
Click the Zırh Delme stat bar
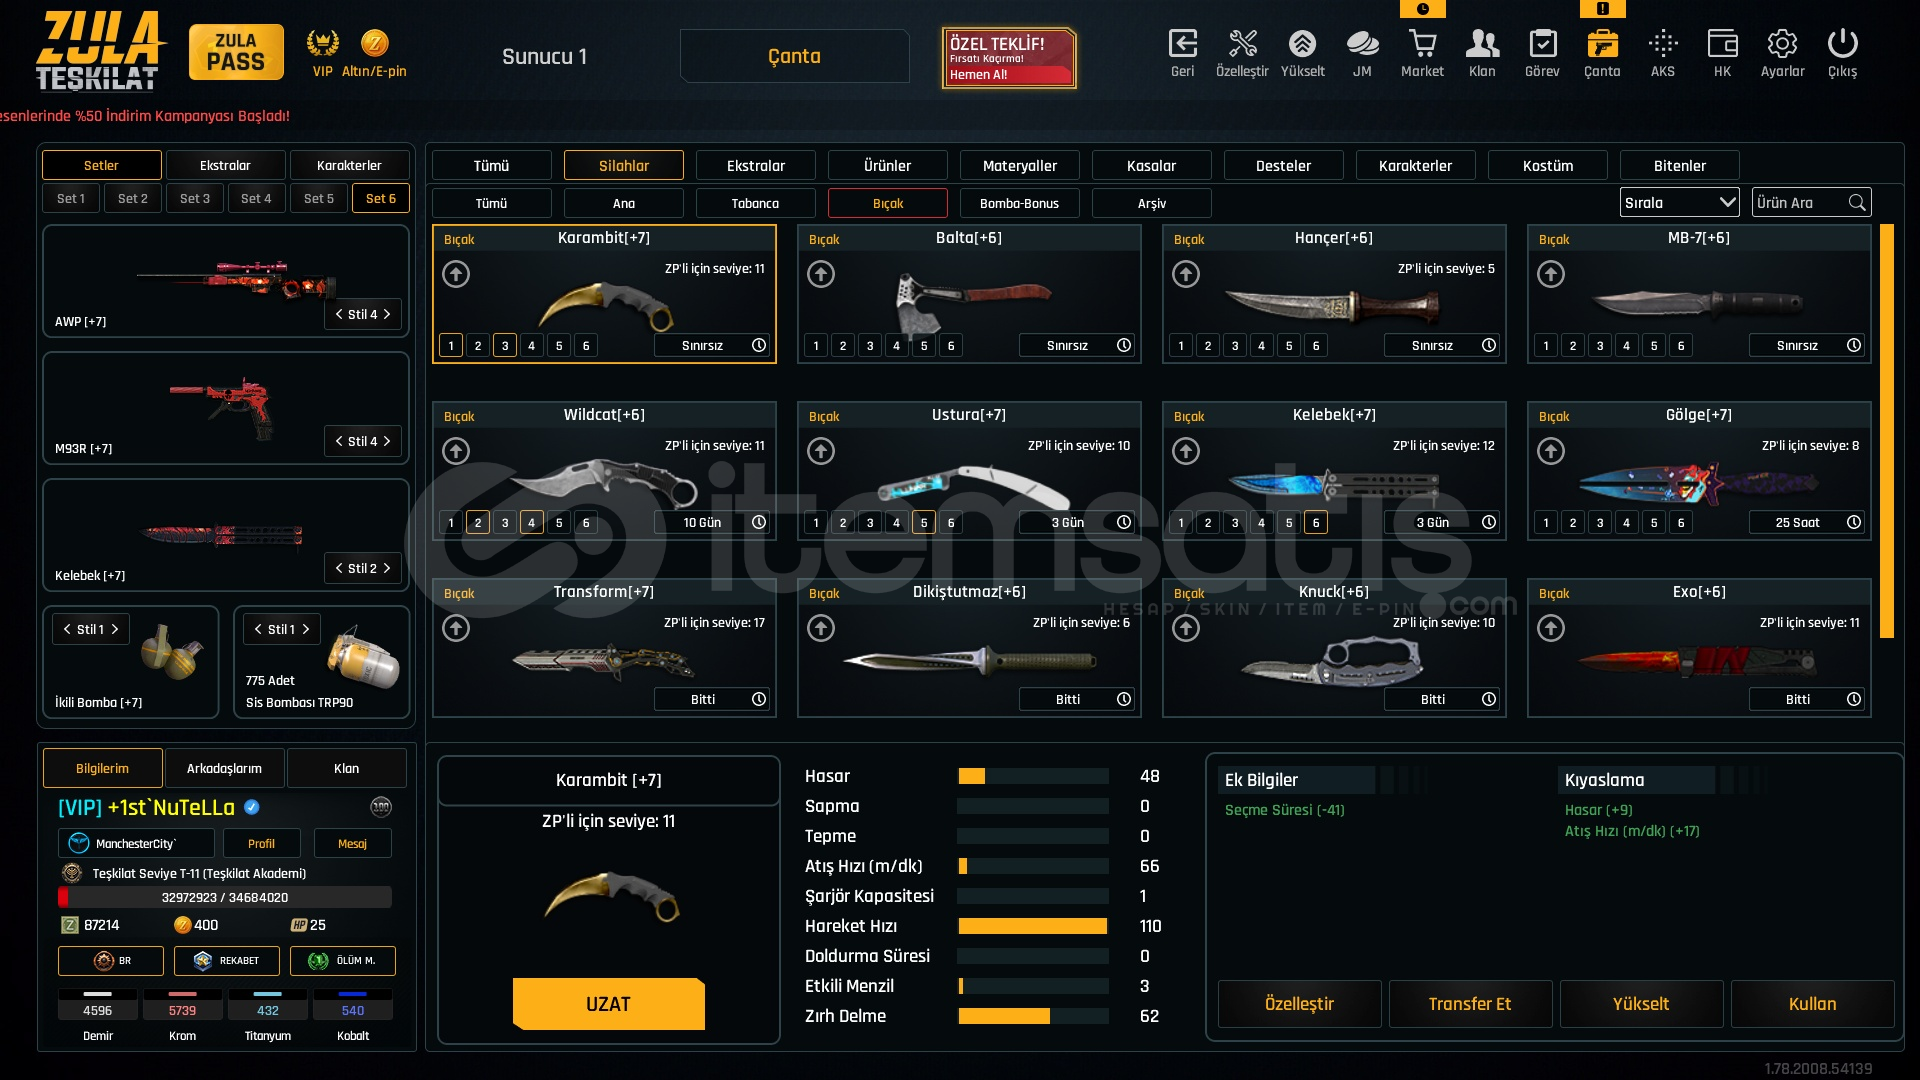1033,1016
